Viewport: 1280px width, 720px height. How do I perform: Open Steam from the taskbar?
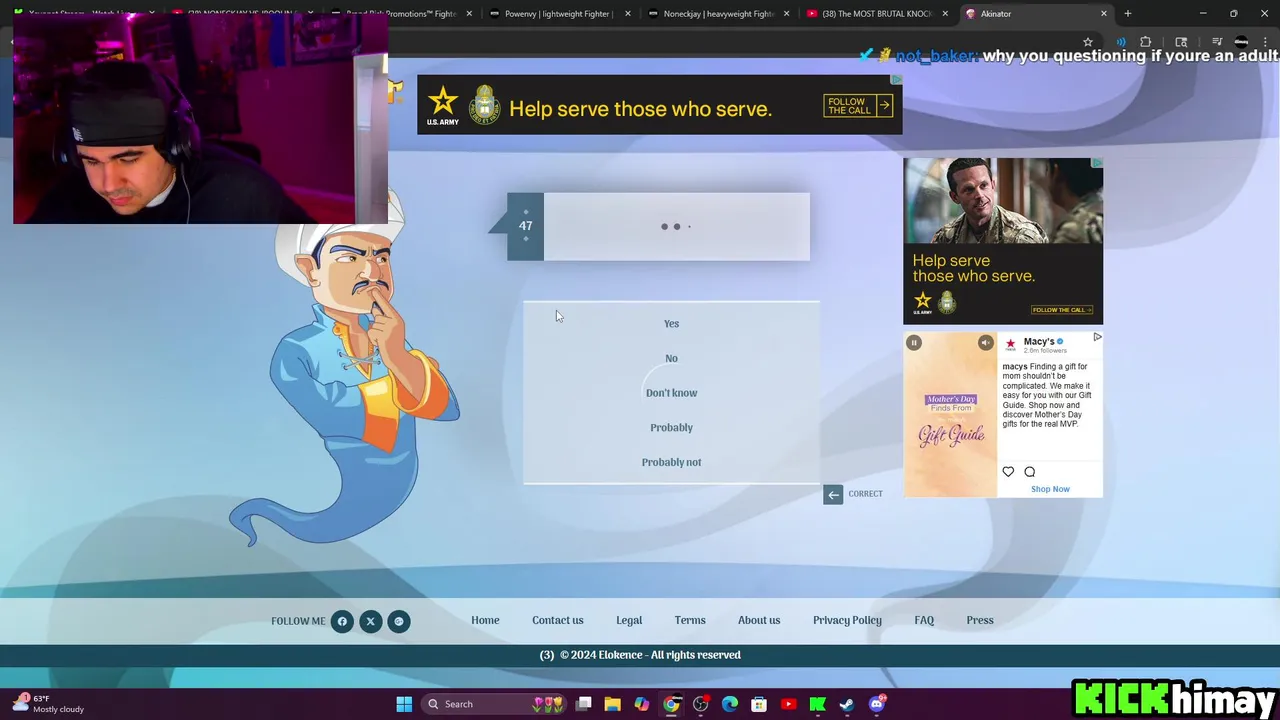tap(846, 704)
